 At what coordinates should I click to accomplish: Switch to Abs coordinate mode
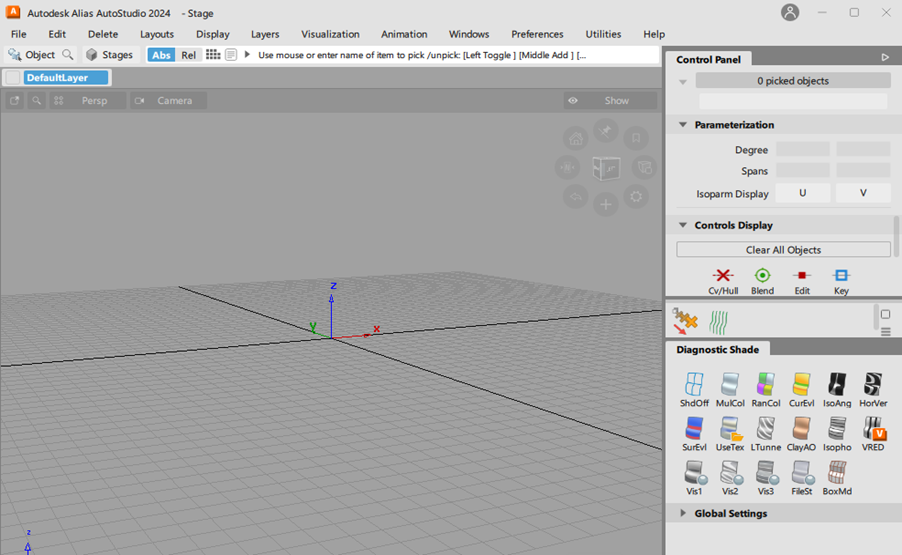pos(161,55)
